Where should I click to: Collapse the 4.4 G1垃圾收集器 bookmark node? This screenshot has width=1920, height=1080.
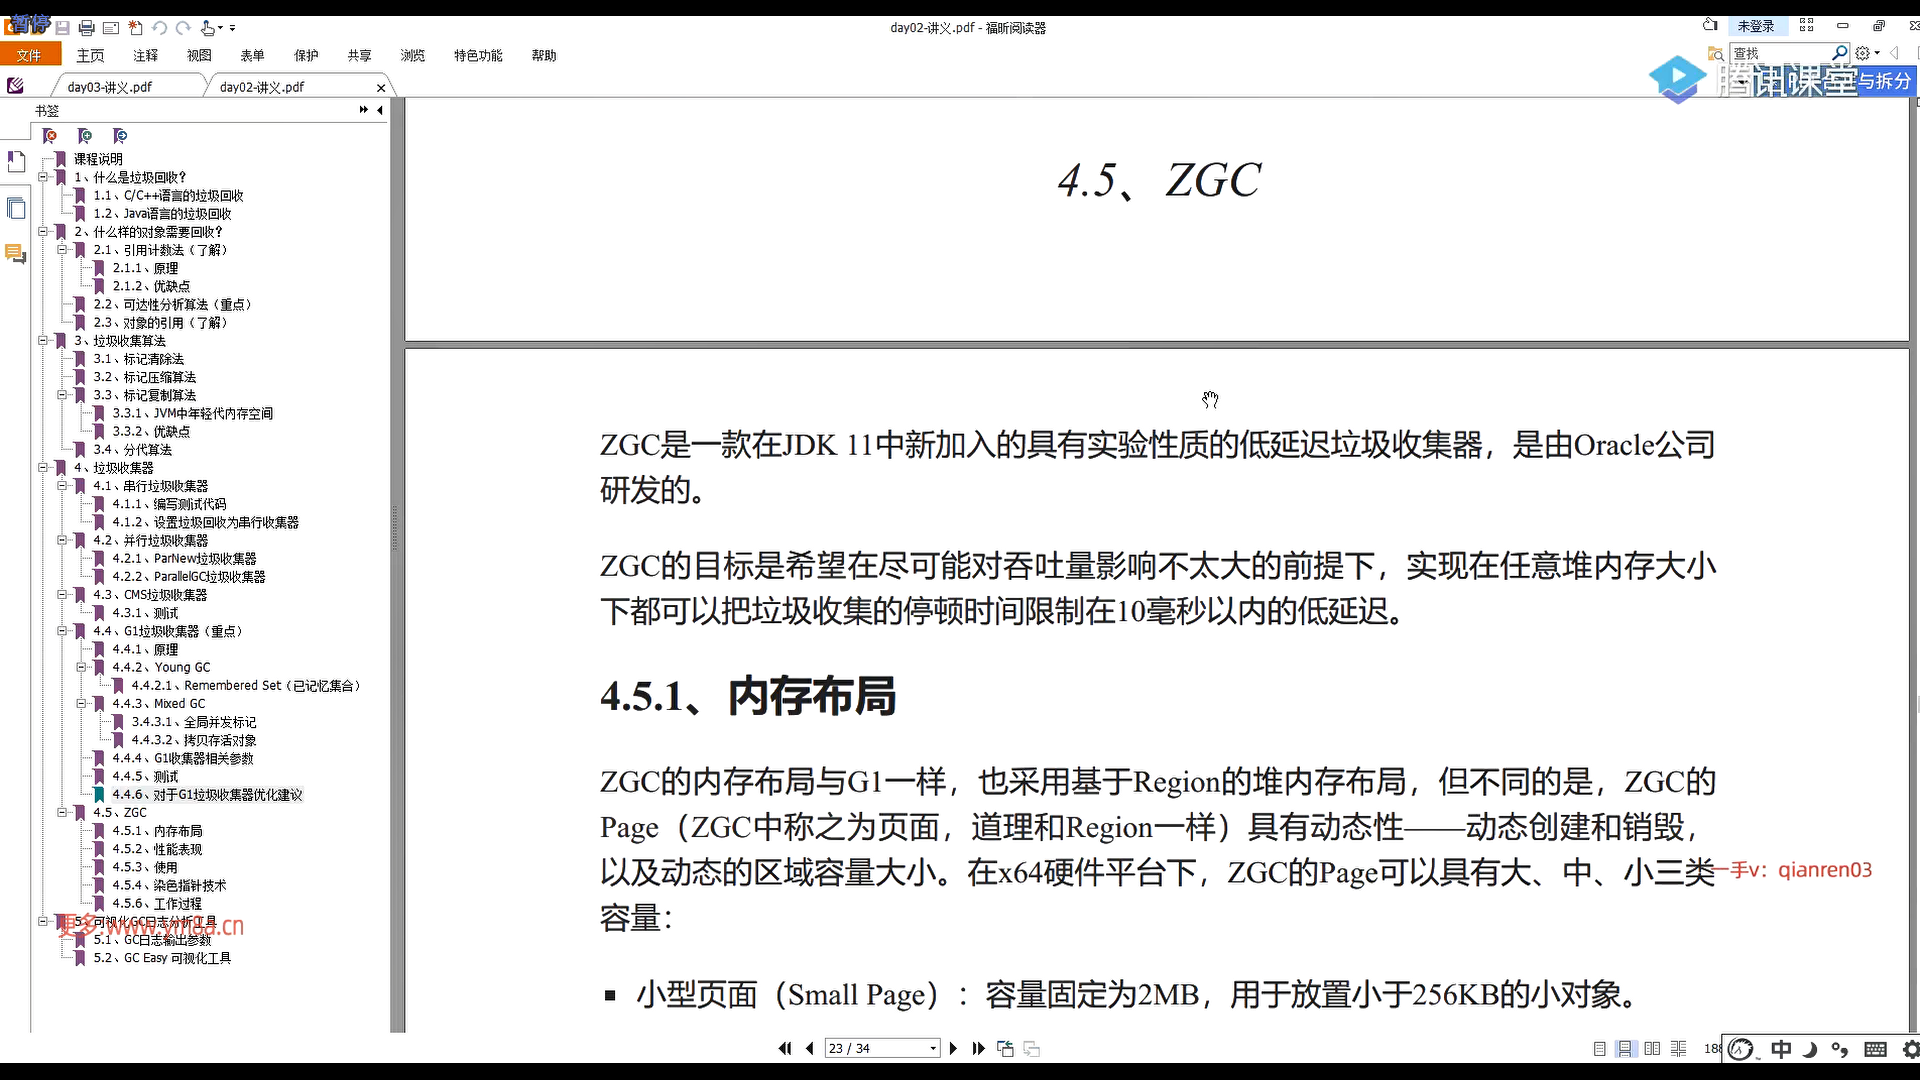click(62, 631)
